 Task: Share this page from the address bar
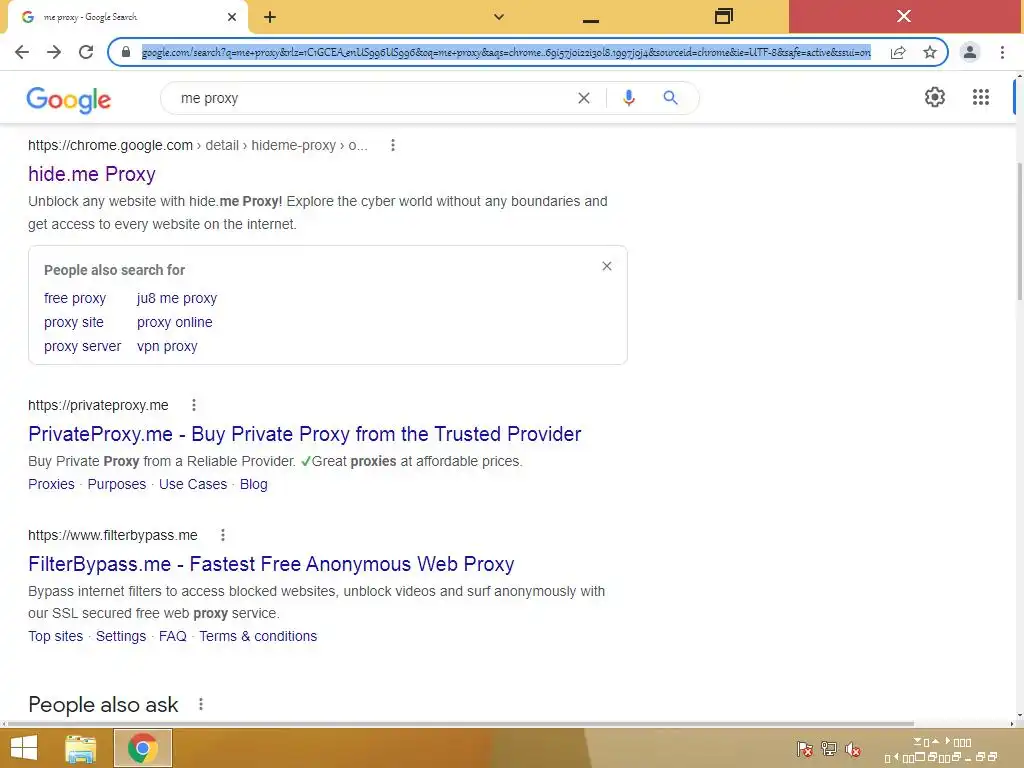(x=898, y=52)
